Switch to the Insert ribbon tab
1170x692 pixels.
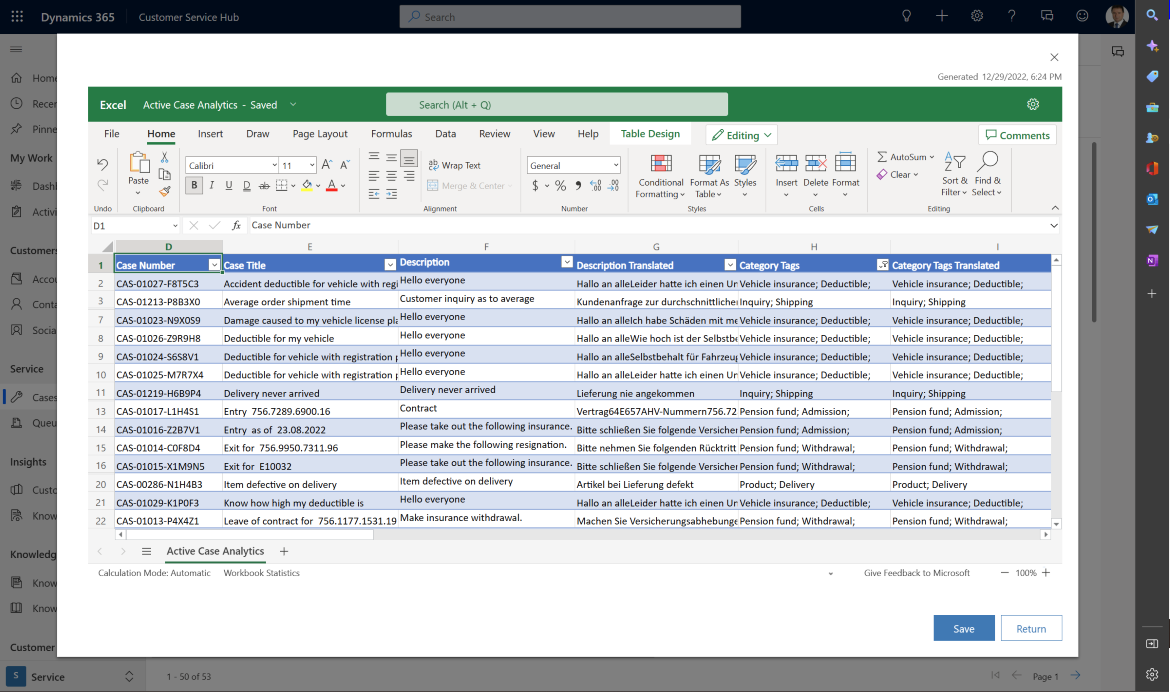210,134
